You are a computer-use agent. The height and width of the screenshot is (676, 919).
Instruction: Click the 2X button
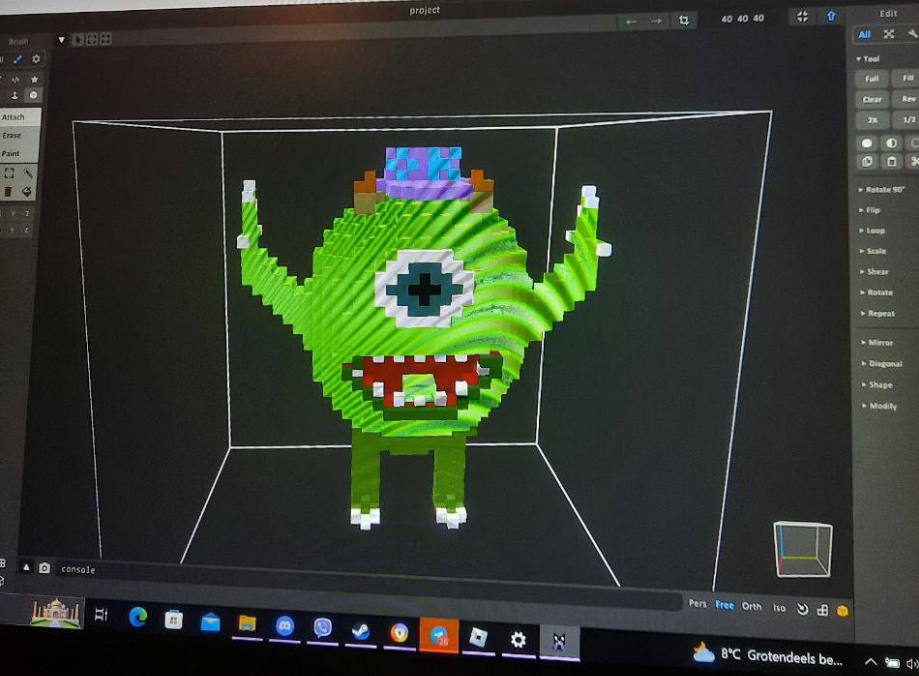pyautogui.click(x=873, y=120)
